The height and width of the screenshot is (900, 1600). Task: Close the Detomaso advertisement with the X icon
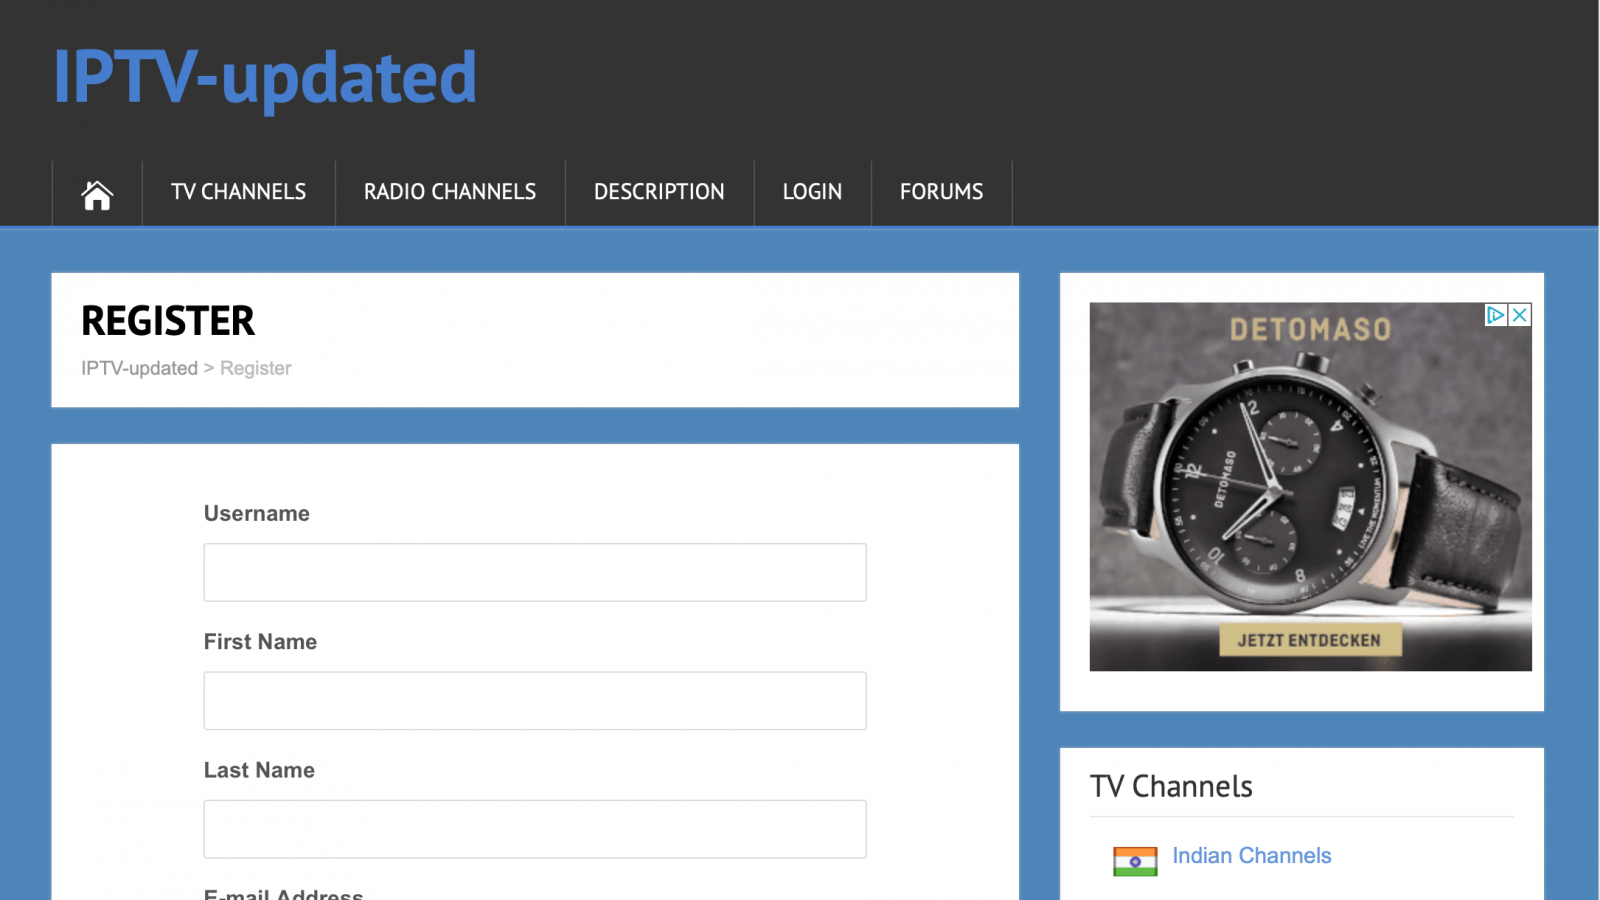[1520, 314]
